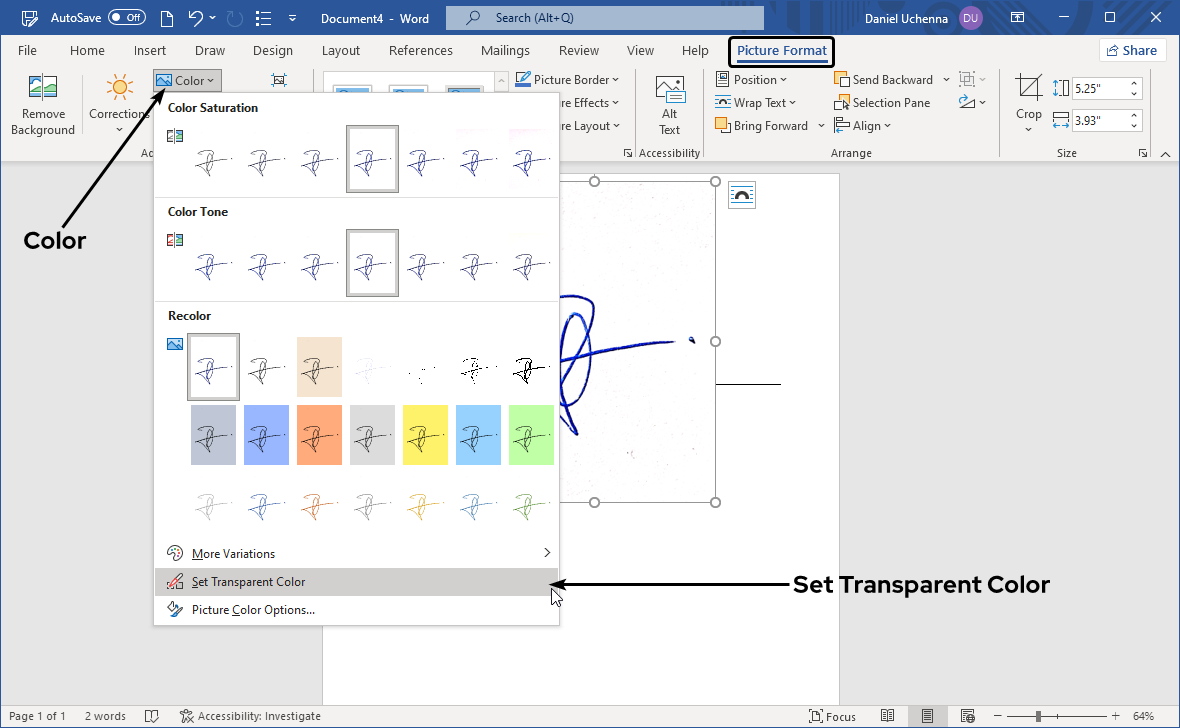Select the Crop tool
The width and height of the screenshot is (1180, 728).
[x=1028, y=100]
